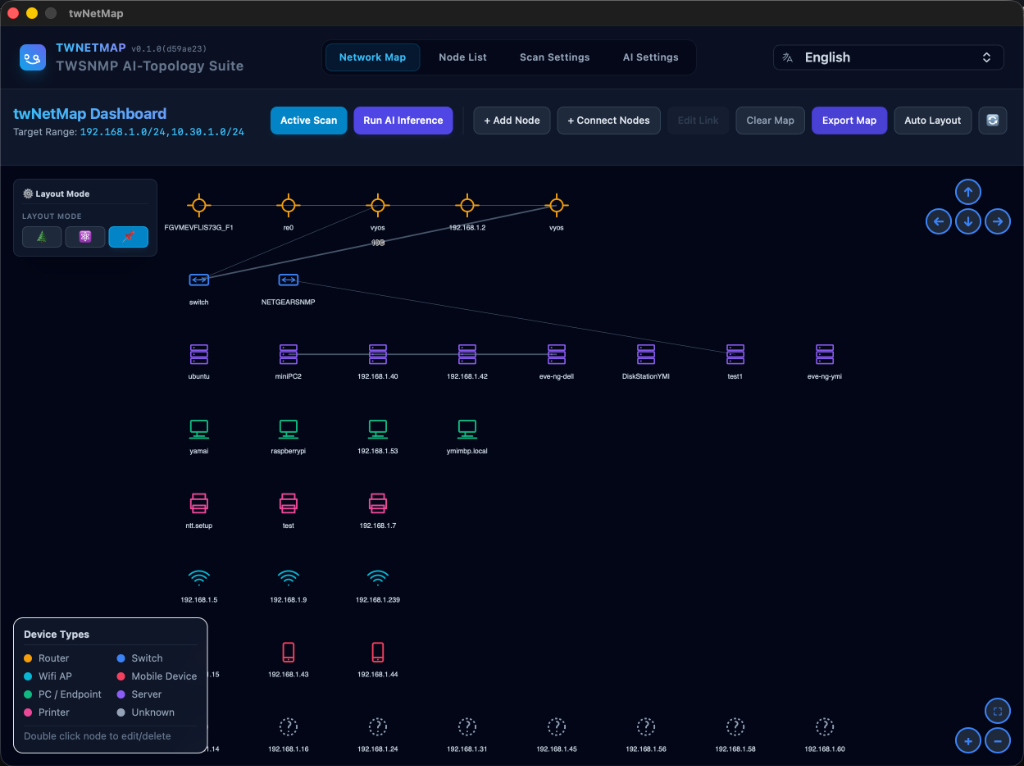Pan the map left with arrow button
The height and width of the screenshot is (766, 1024).
coord(938,221)
